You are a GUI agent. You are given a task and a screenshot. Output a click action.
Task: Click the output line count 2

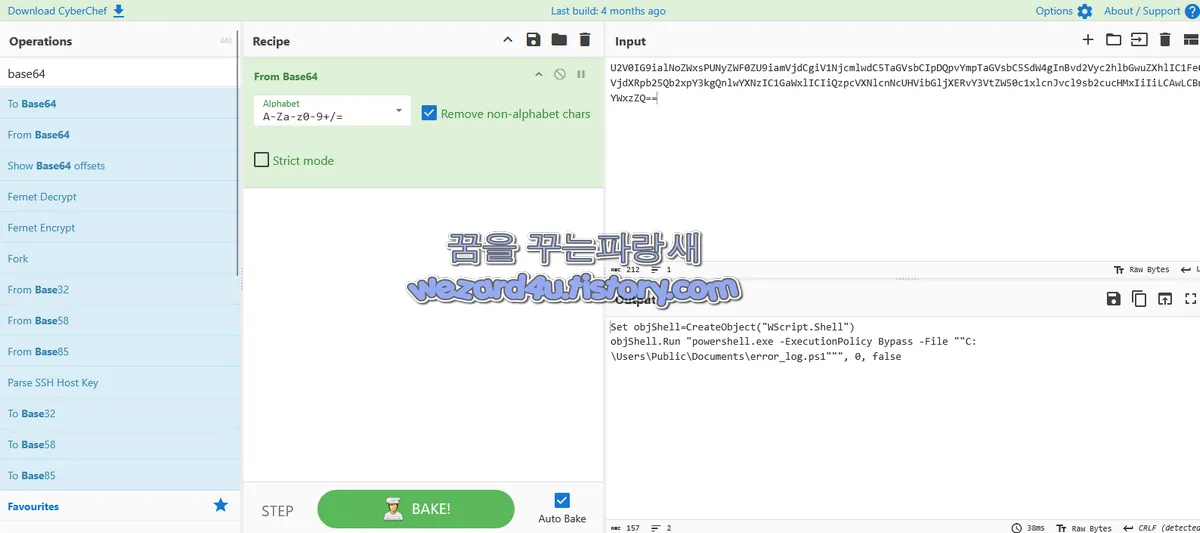coord(669,528)
